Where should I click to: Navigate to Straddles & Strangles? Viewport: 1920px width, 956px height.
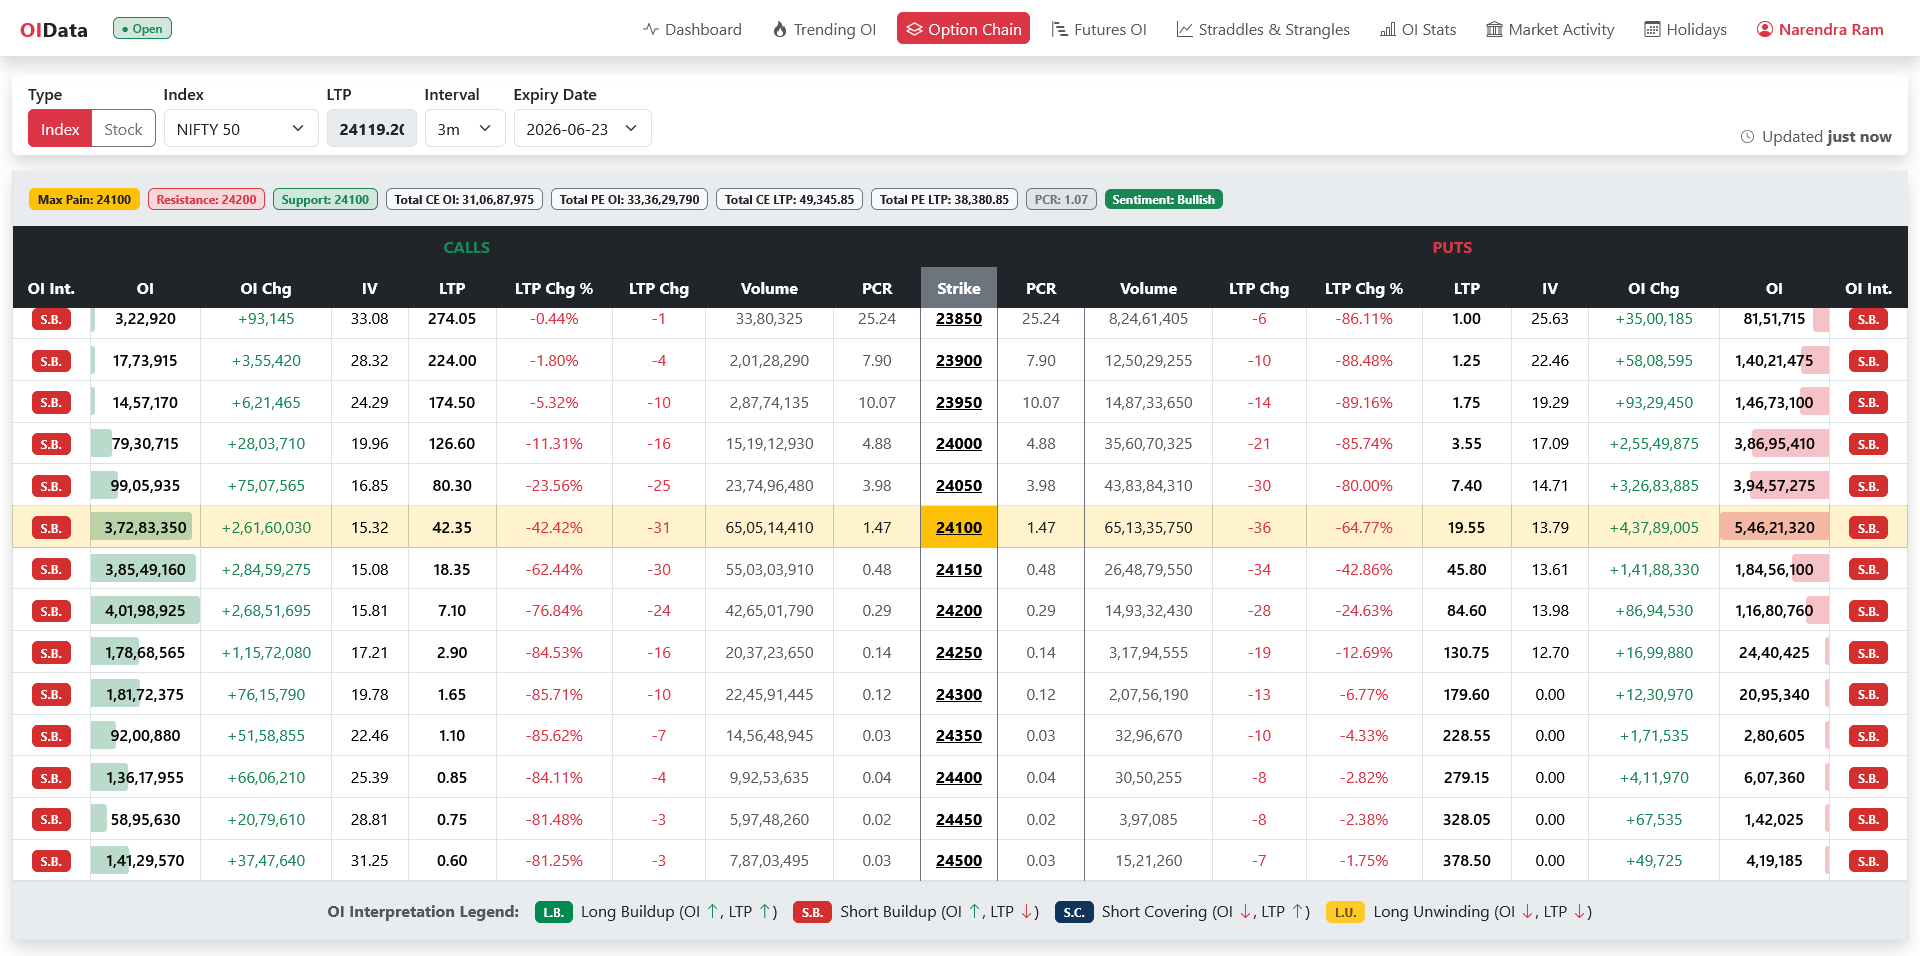coord(1263,29)
